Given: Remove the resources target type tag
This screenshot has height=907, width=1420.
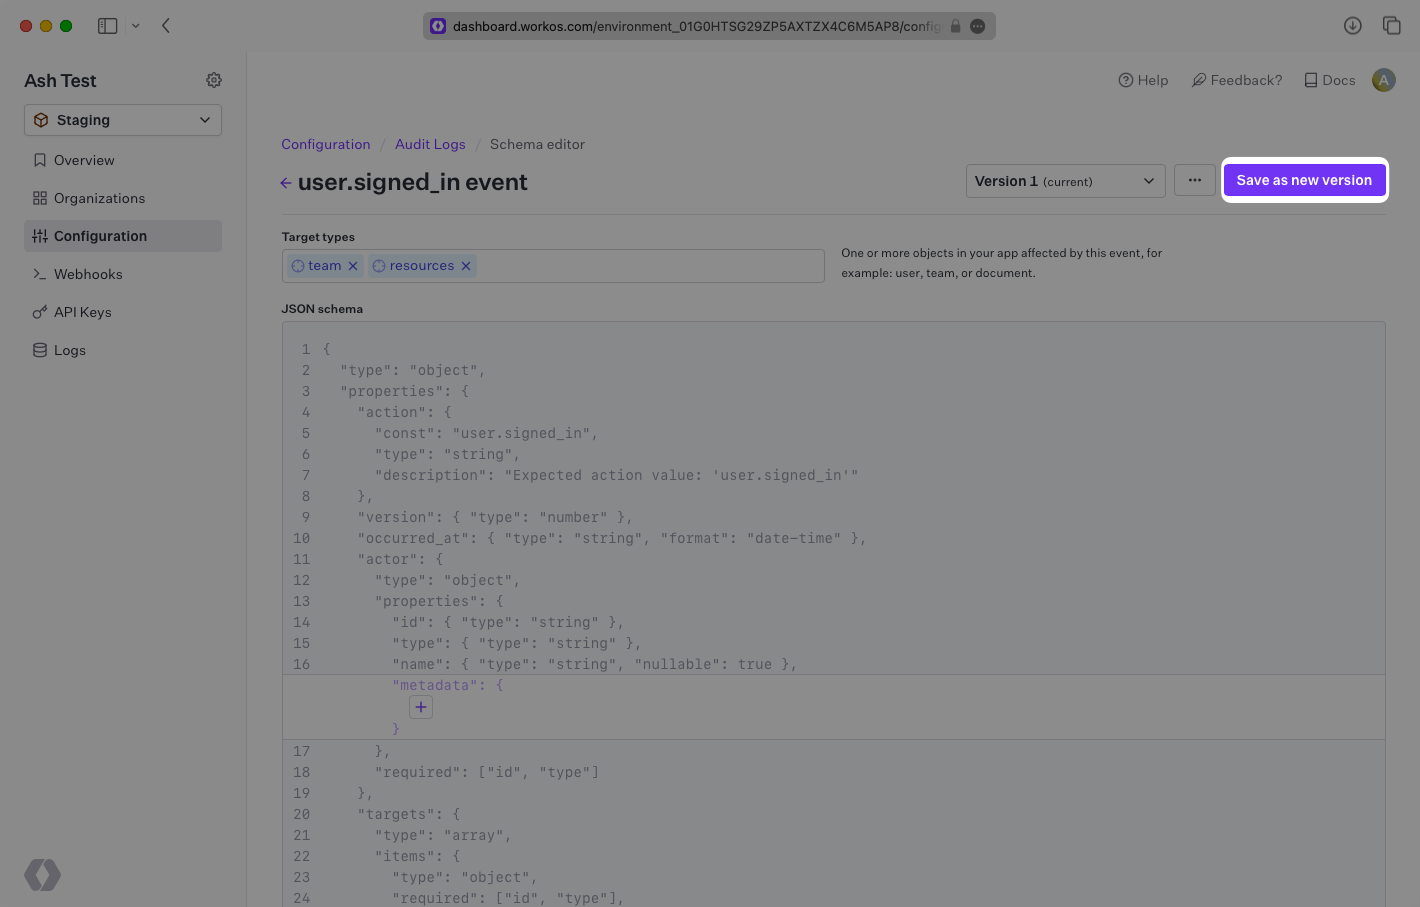Looking at the screenshot, I should pos(466,265).
